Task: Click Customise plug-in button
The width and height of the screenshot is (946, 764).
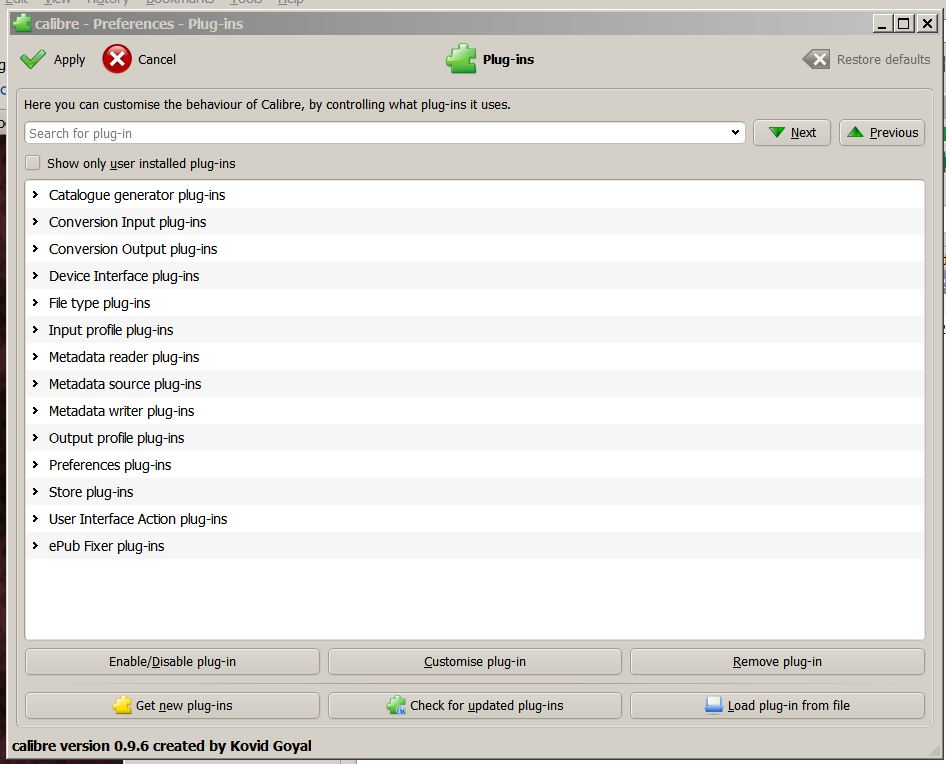Action: 475,661
